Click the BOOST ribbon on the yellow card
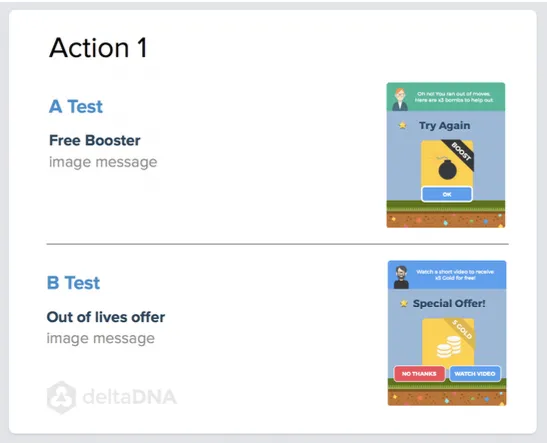Screen dimensions: 547x443 tap(459, 153)
